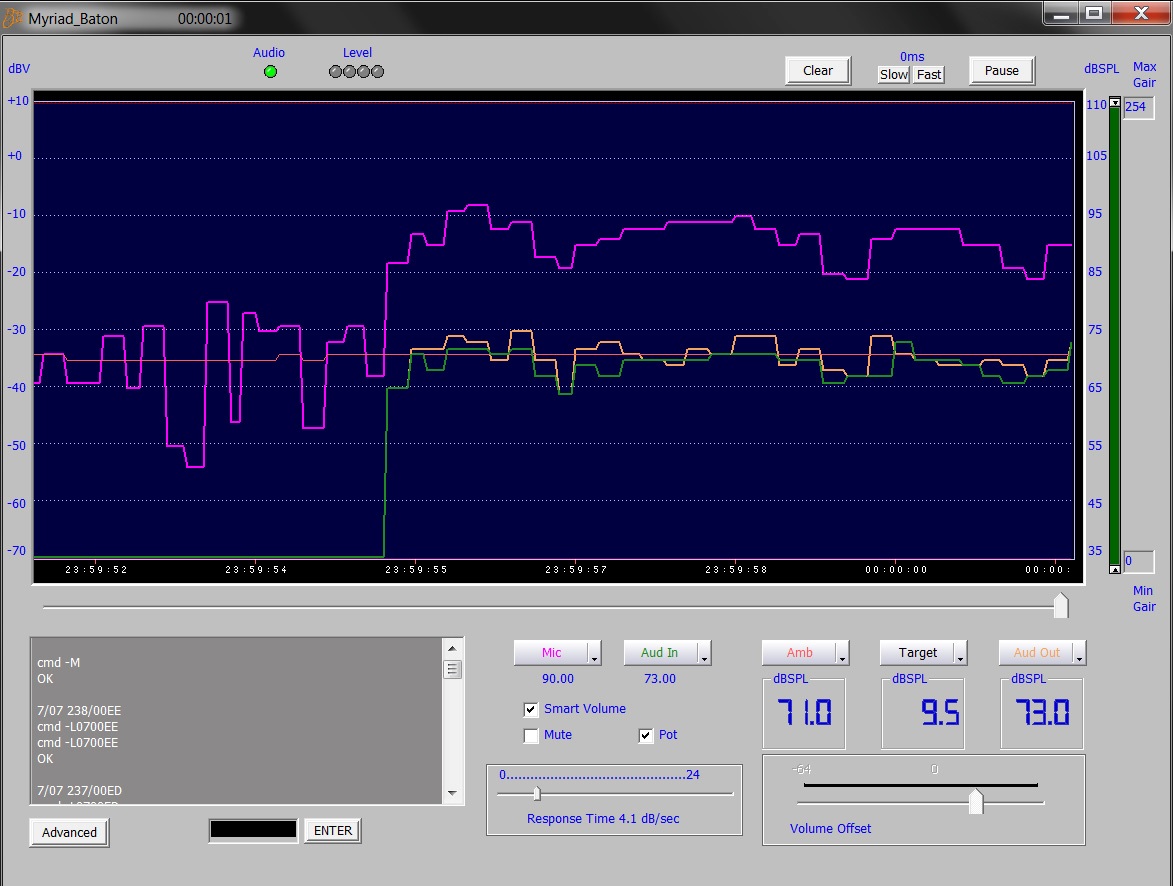Screen dimensions: 1173x886
Task: Click the Aud Out trace button
Action: point(1036,653)
